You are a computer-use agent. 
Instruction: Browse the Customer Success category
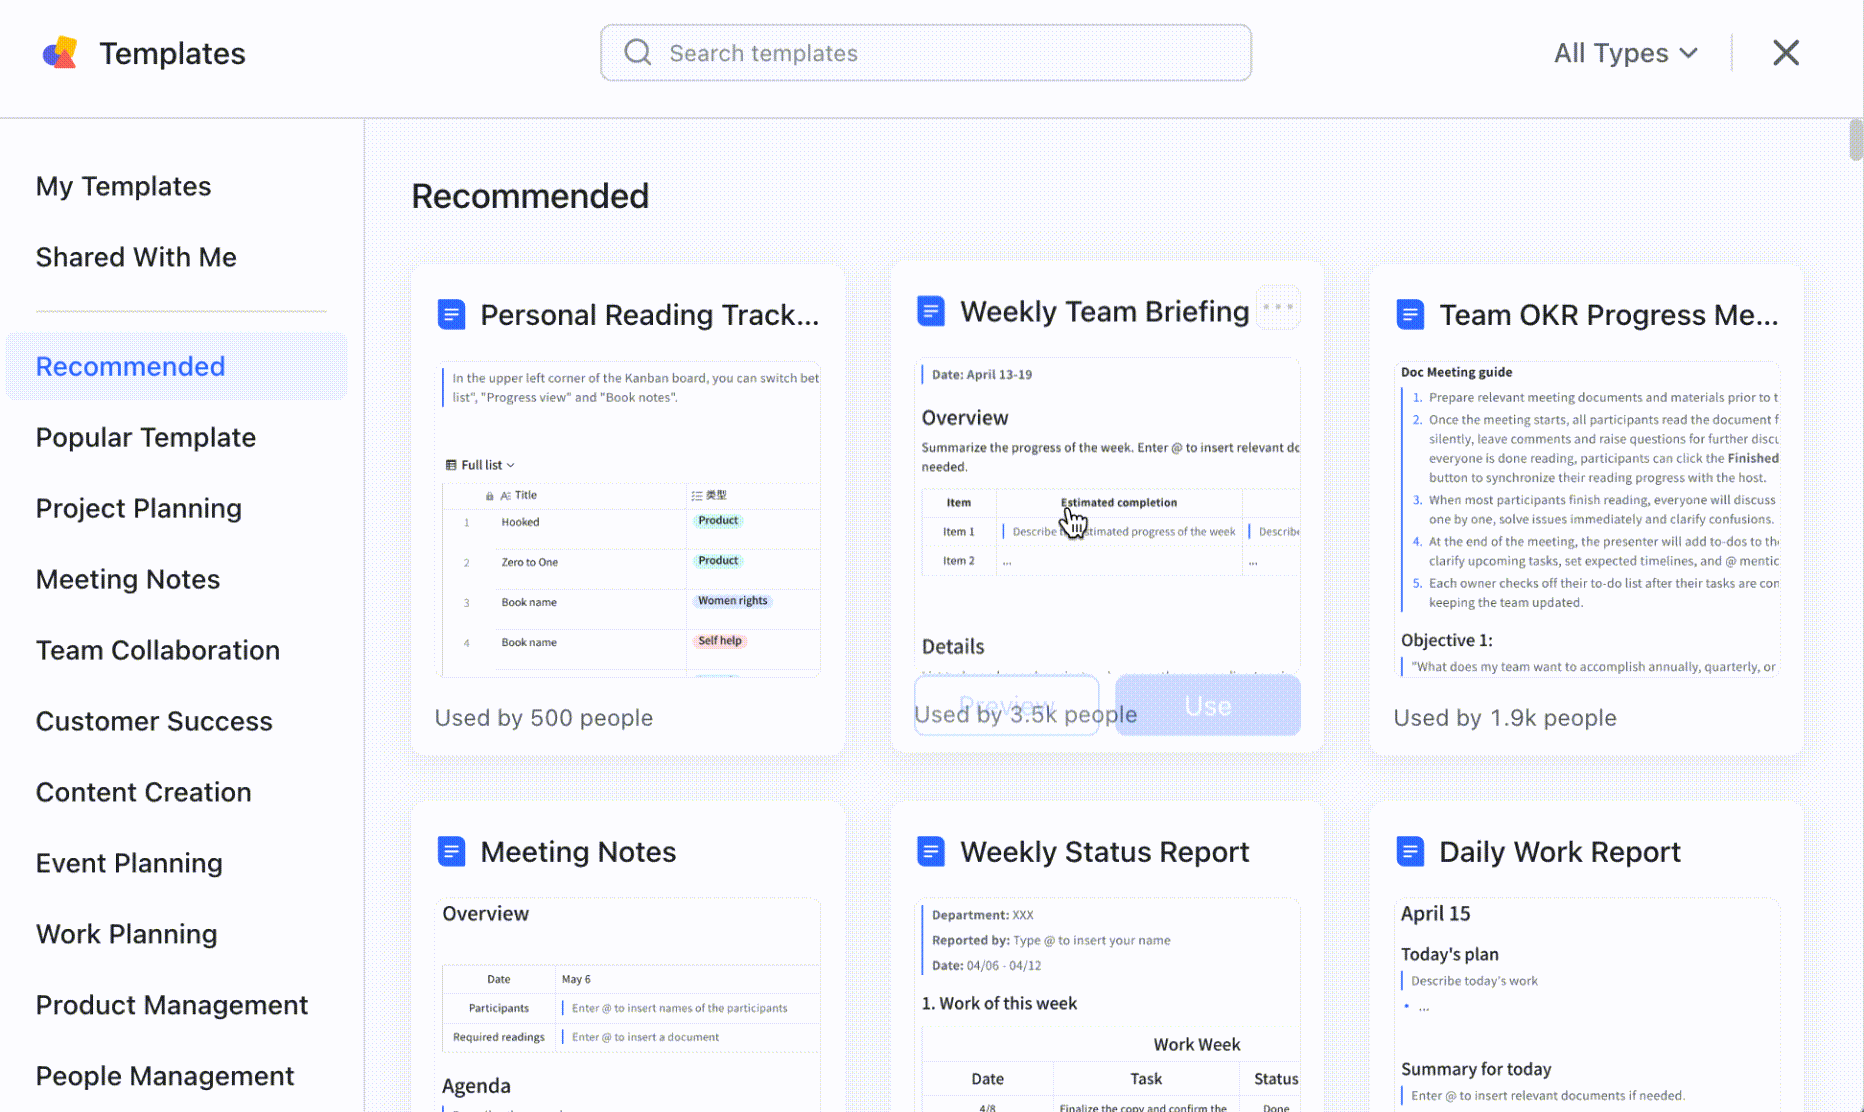click(154, 721)
